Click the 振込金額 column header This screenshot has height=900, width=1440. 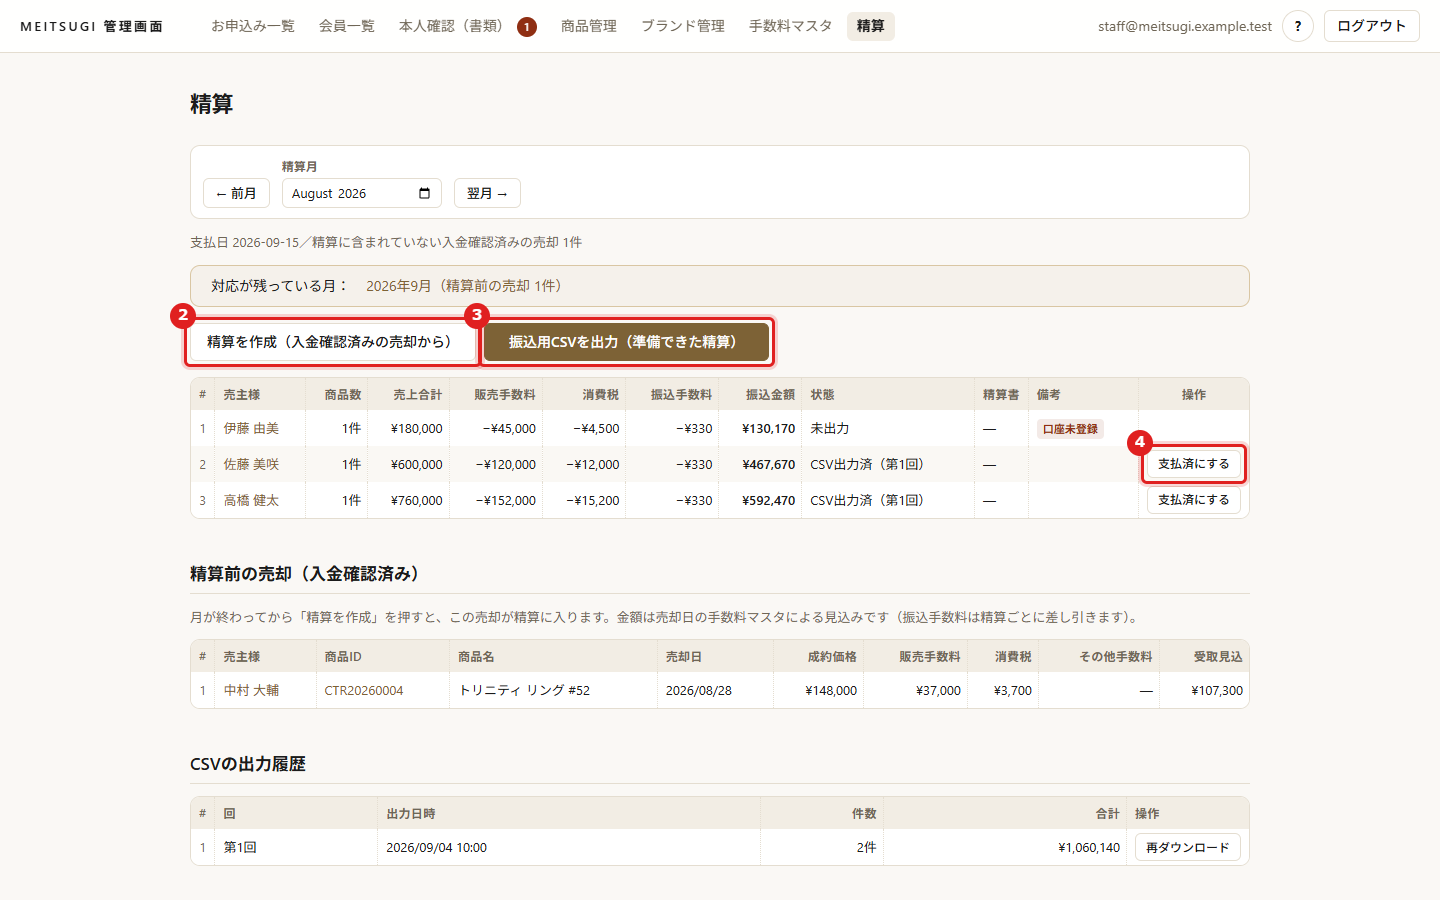[770, 395]
